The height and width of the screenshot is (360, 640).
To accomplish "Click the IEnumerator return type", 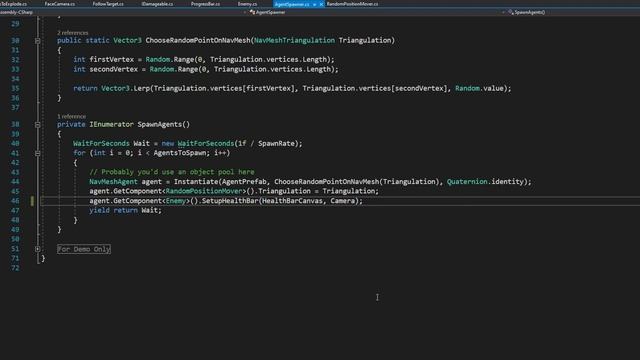I will [111, 124].
